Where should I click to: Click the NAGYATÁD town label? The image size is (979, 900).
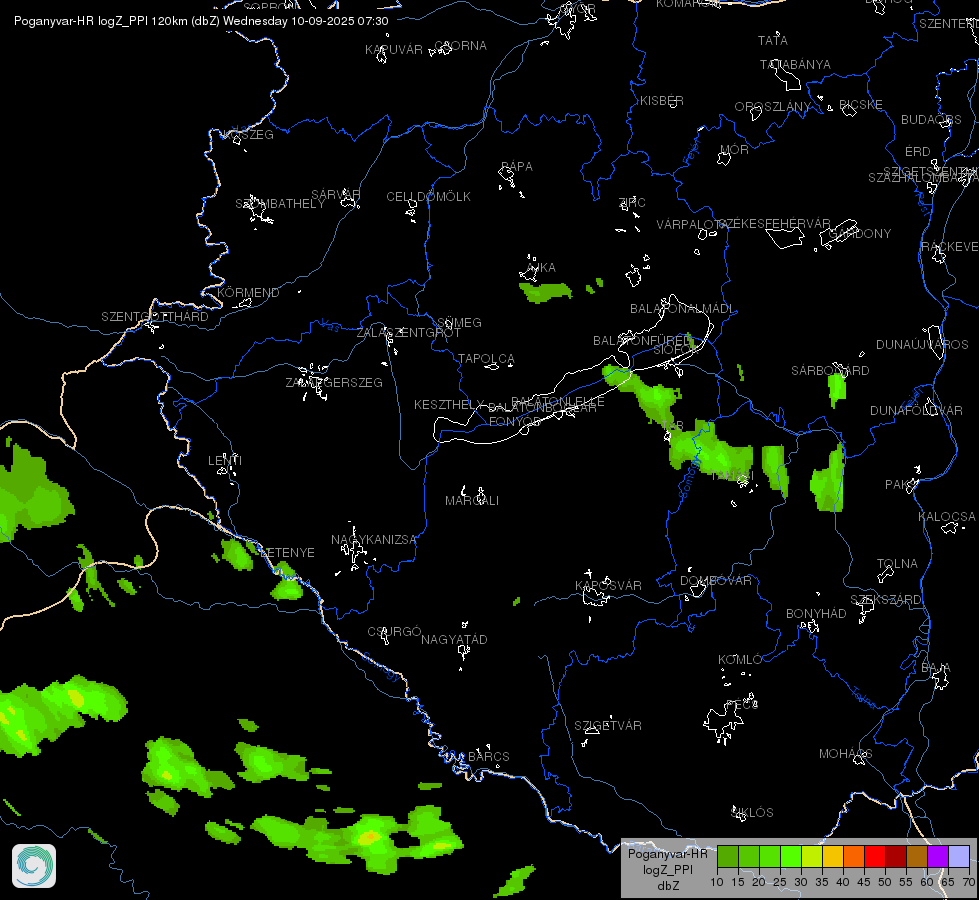pyautogui.click(x=454, y=640)
